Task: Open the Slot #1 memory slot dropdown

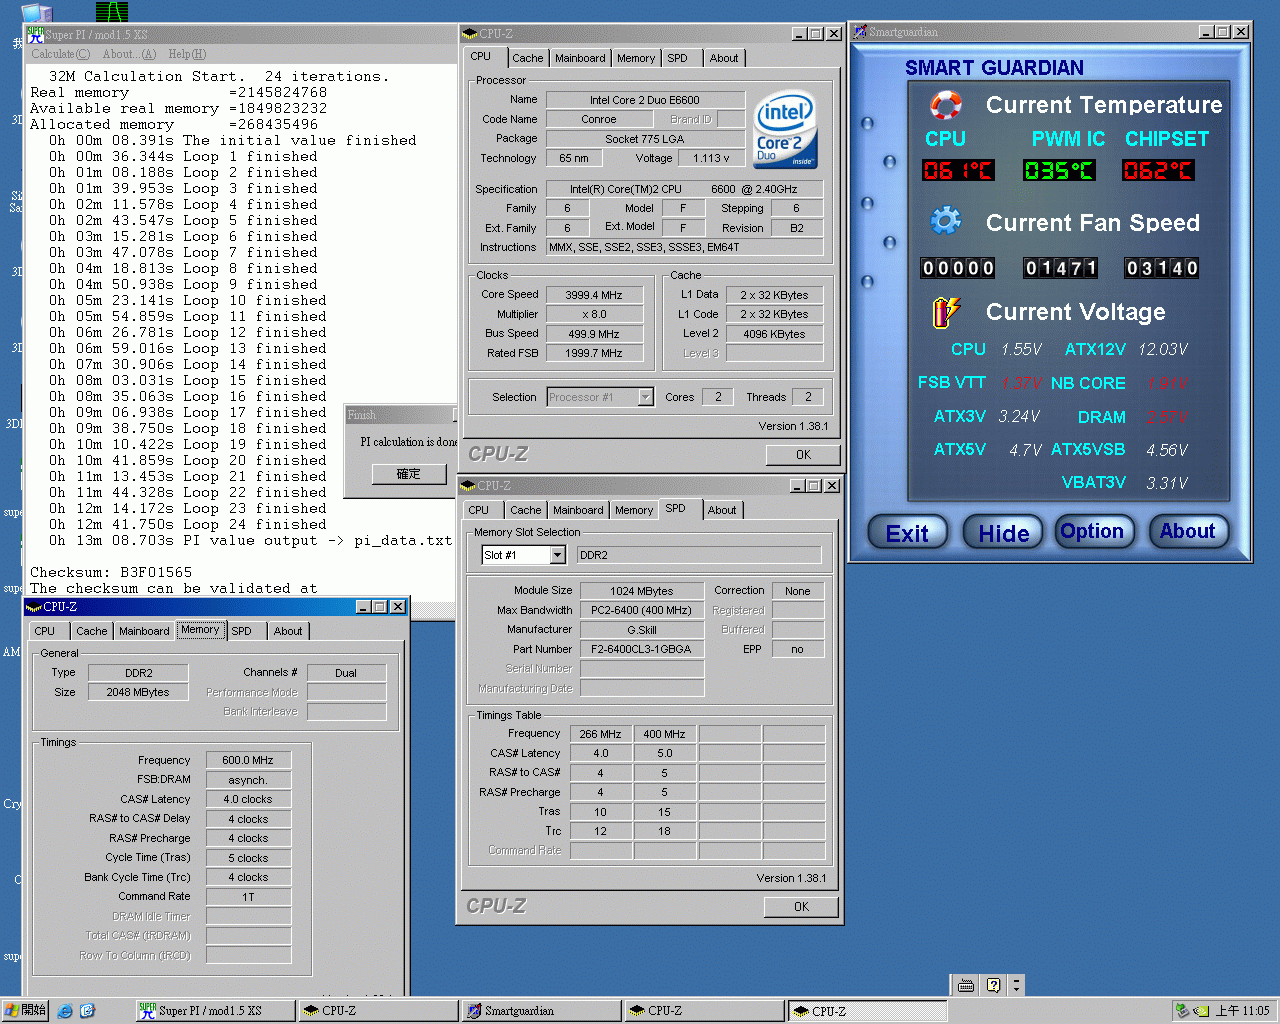Action: click(x=558, y=555)
